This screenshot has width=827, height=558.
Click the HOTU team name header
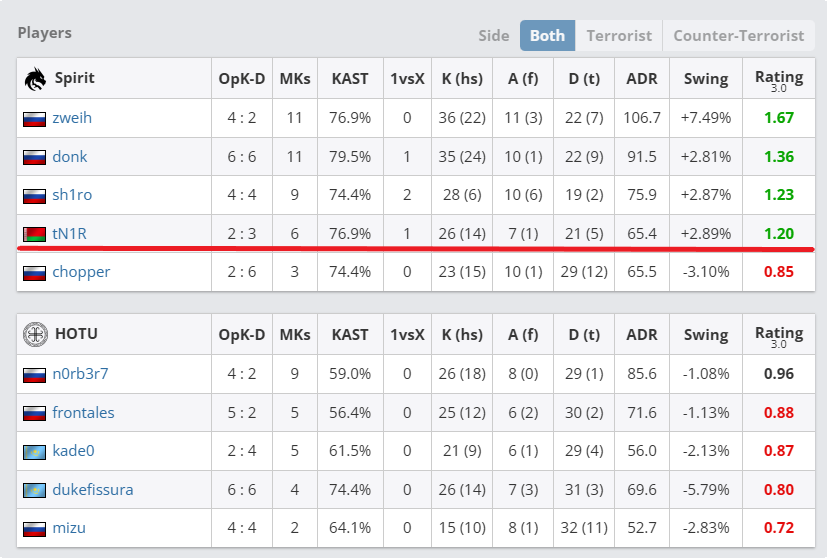click(76, 335)
